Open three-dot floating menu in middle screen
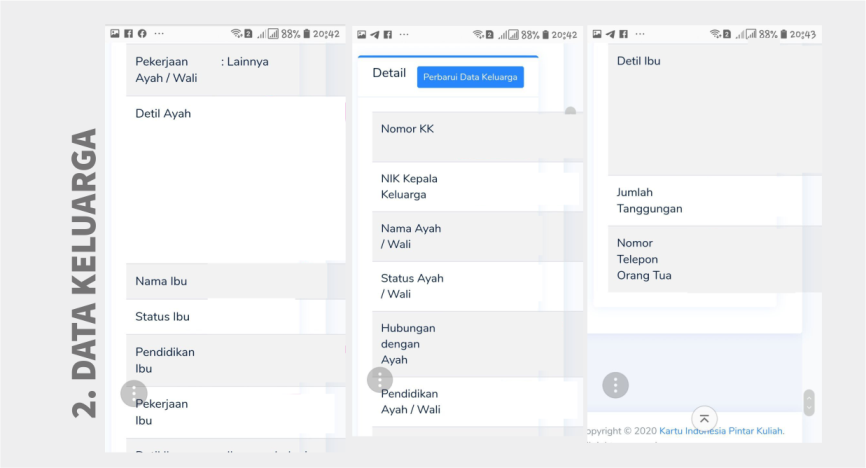 click(x=379, y=380)
